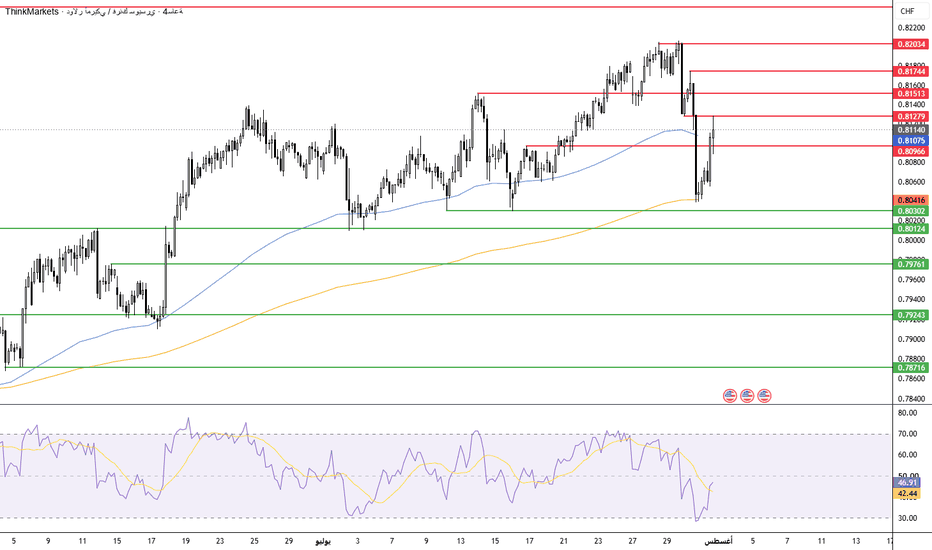
Task: Select the 0.81513 resistance price label
Action: pyautogui.click(x=911, y=93)
